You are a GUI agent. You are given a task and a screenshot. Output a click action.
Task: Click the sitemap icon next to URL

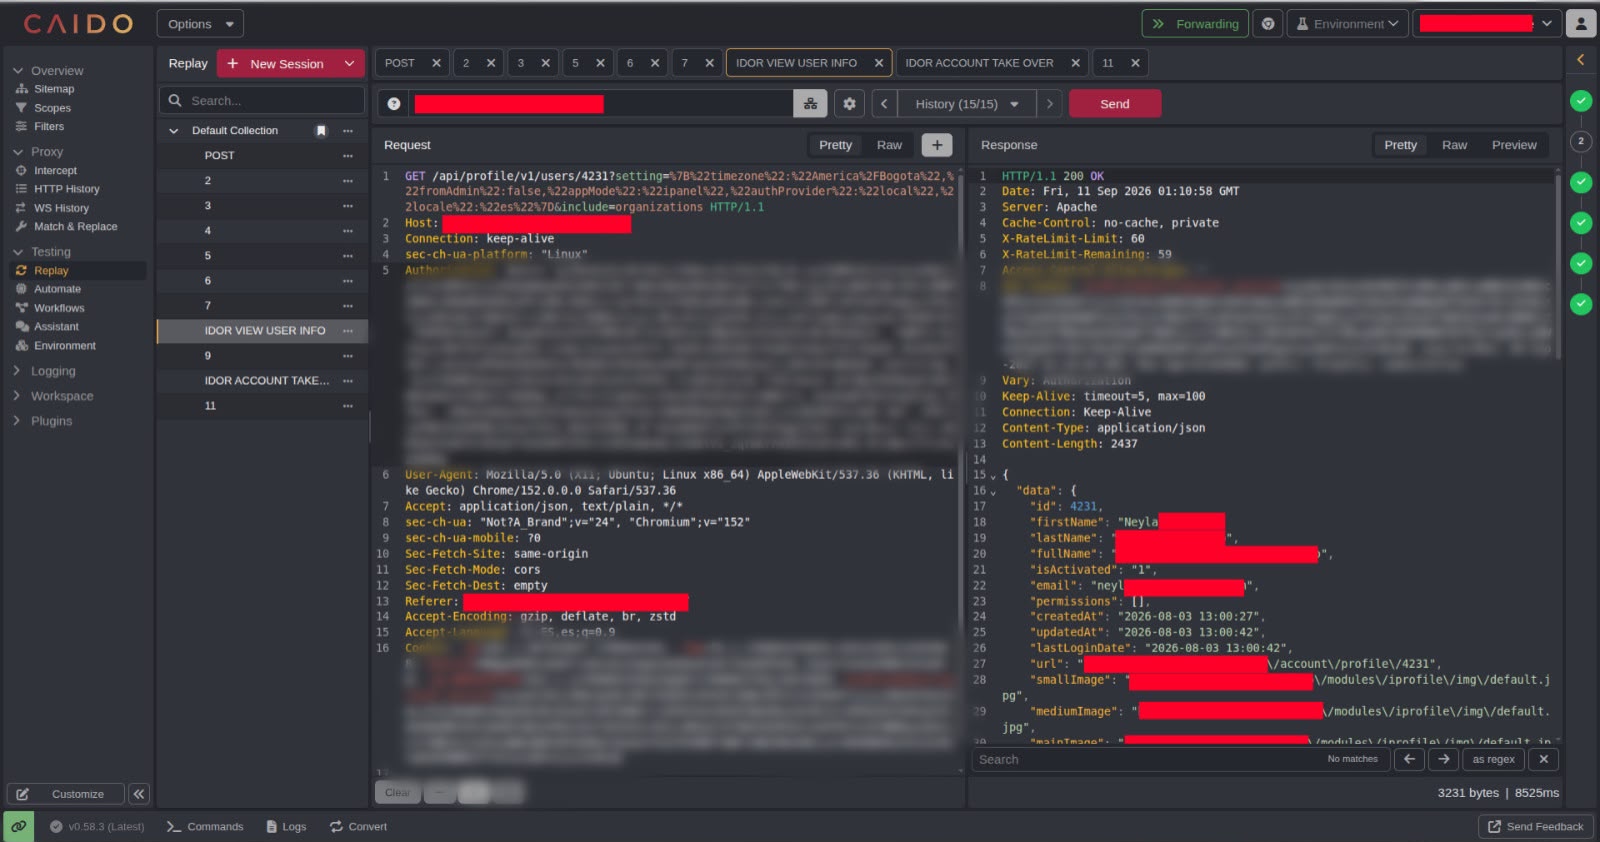(810, 104)
